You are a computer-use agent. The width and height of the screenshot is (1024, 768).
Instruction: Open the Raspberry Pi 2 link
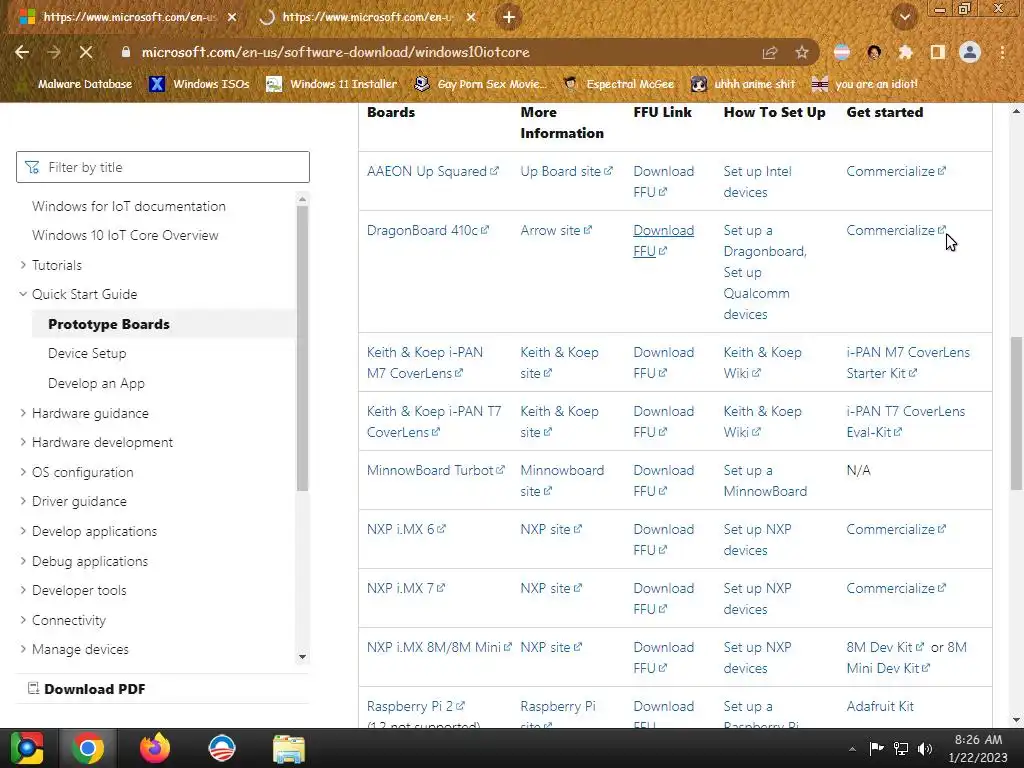tap(415, 707)
